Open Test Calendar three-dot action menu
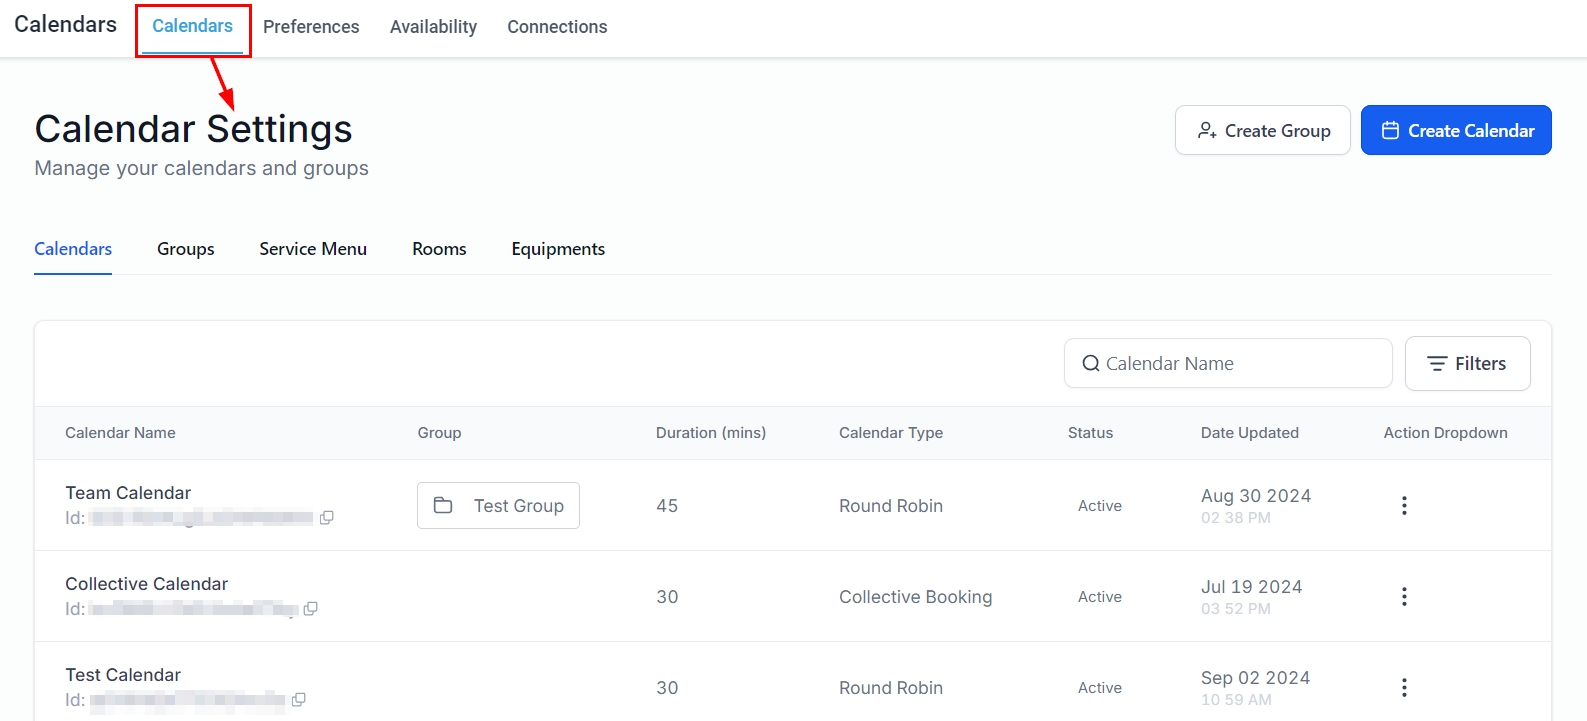The image size is (1587, 721). pyautogui.click(x=1404, y=688)
